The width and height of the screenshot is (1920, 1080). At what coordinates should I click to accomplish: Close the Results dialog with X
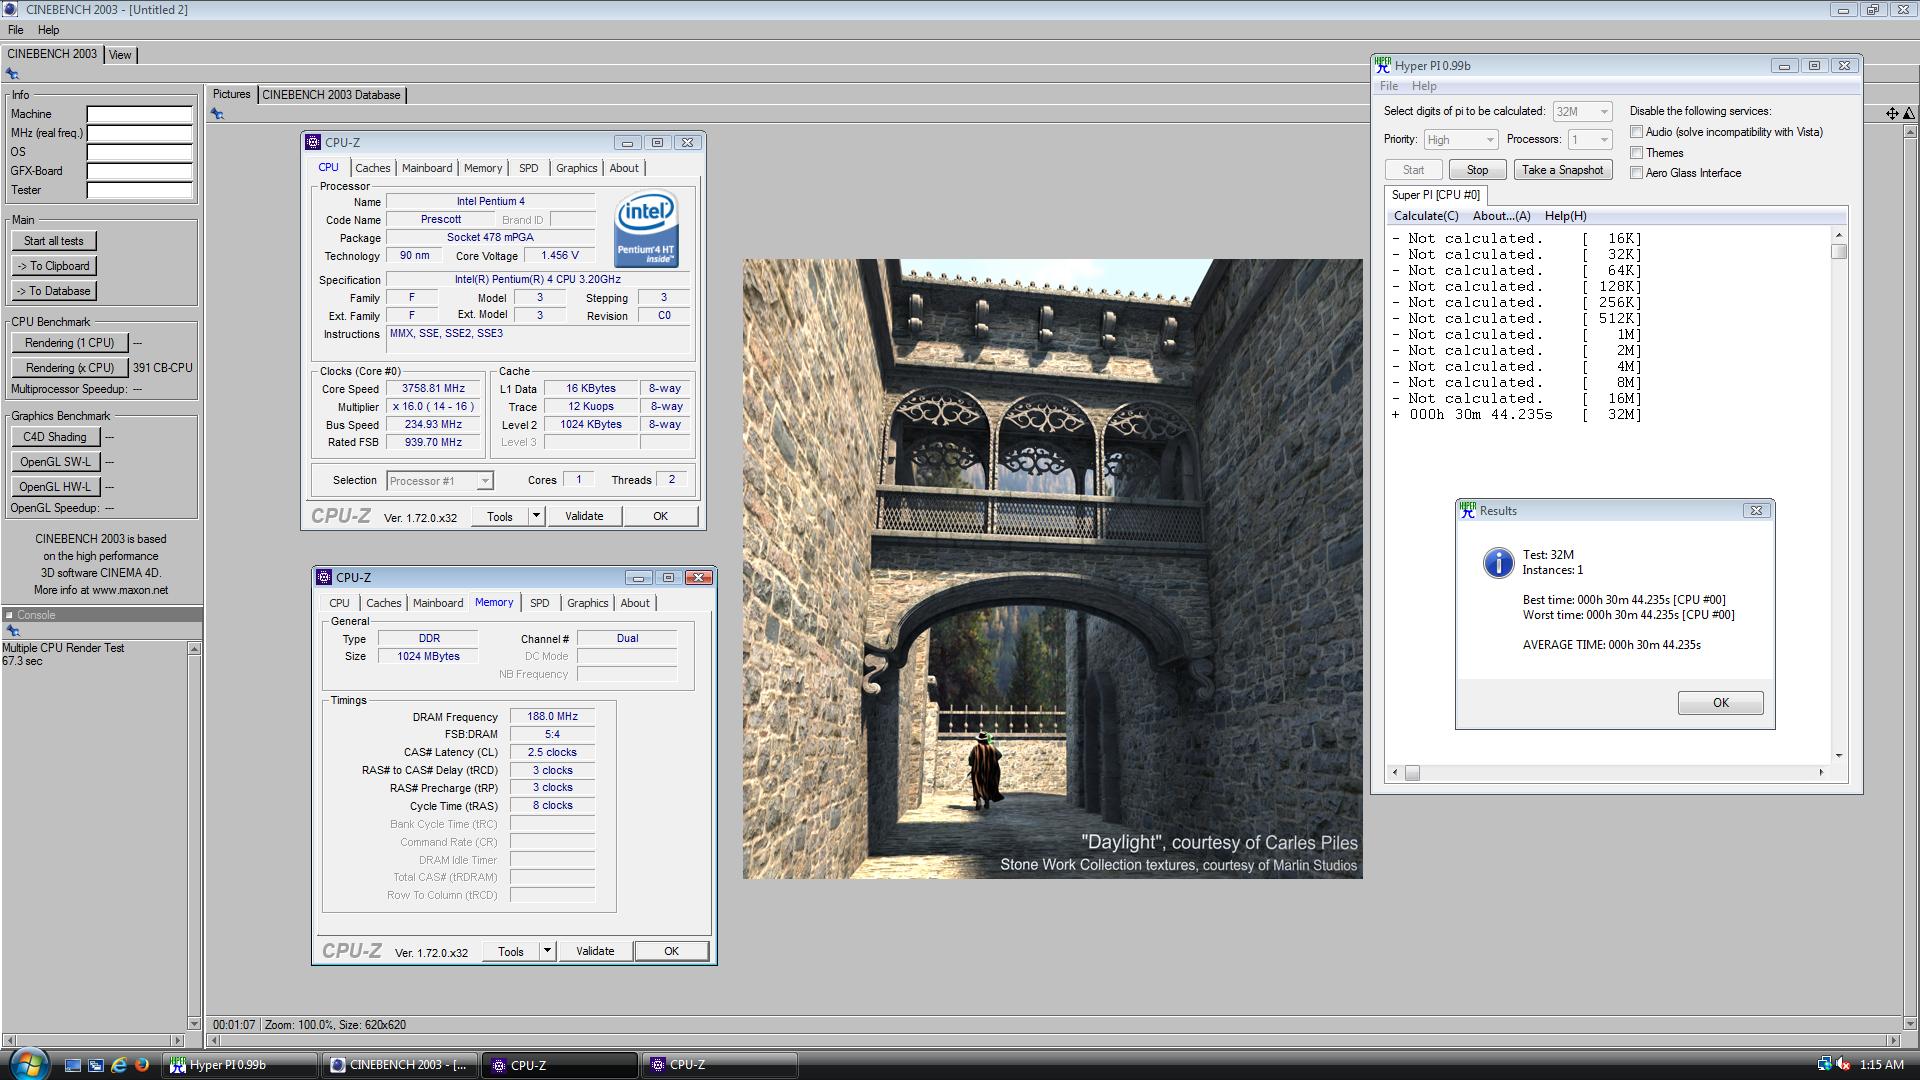(x=1755, y=510)
